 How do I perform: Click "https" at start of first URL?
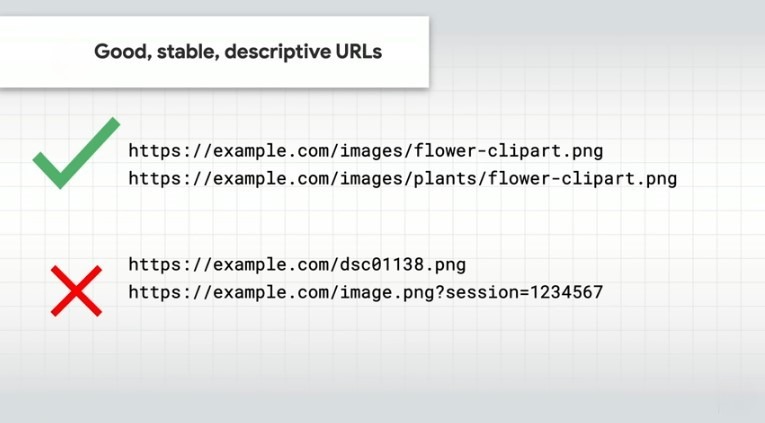153,151
